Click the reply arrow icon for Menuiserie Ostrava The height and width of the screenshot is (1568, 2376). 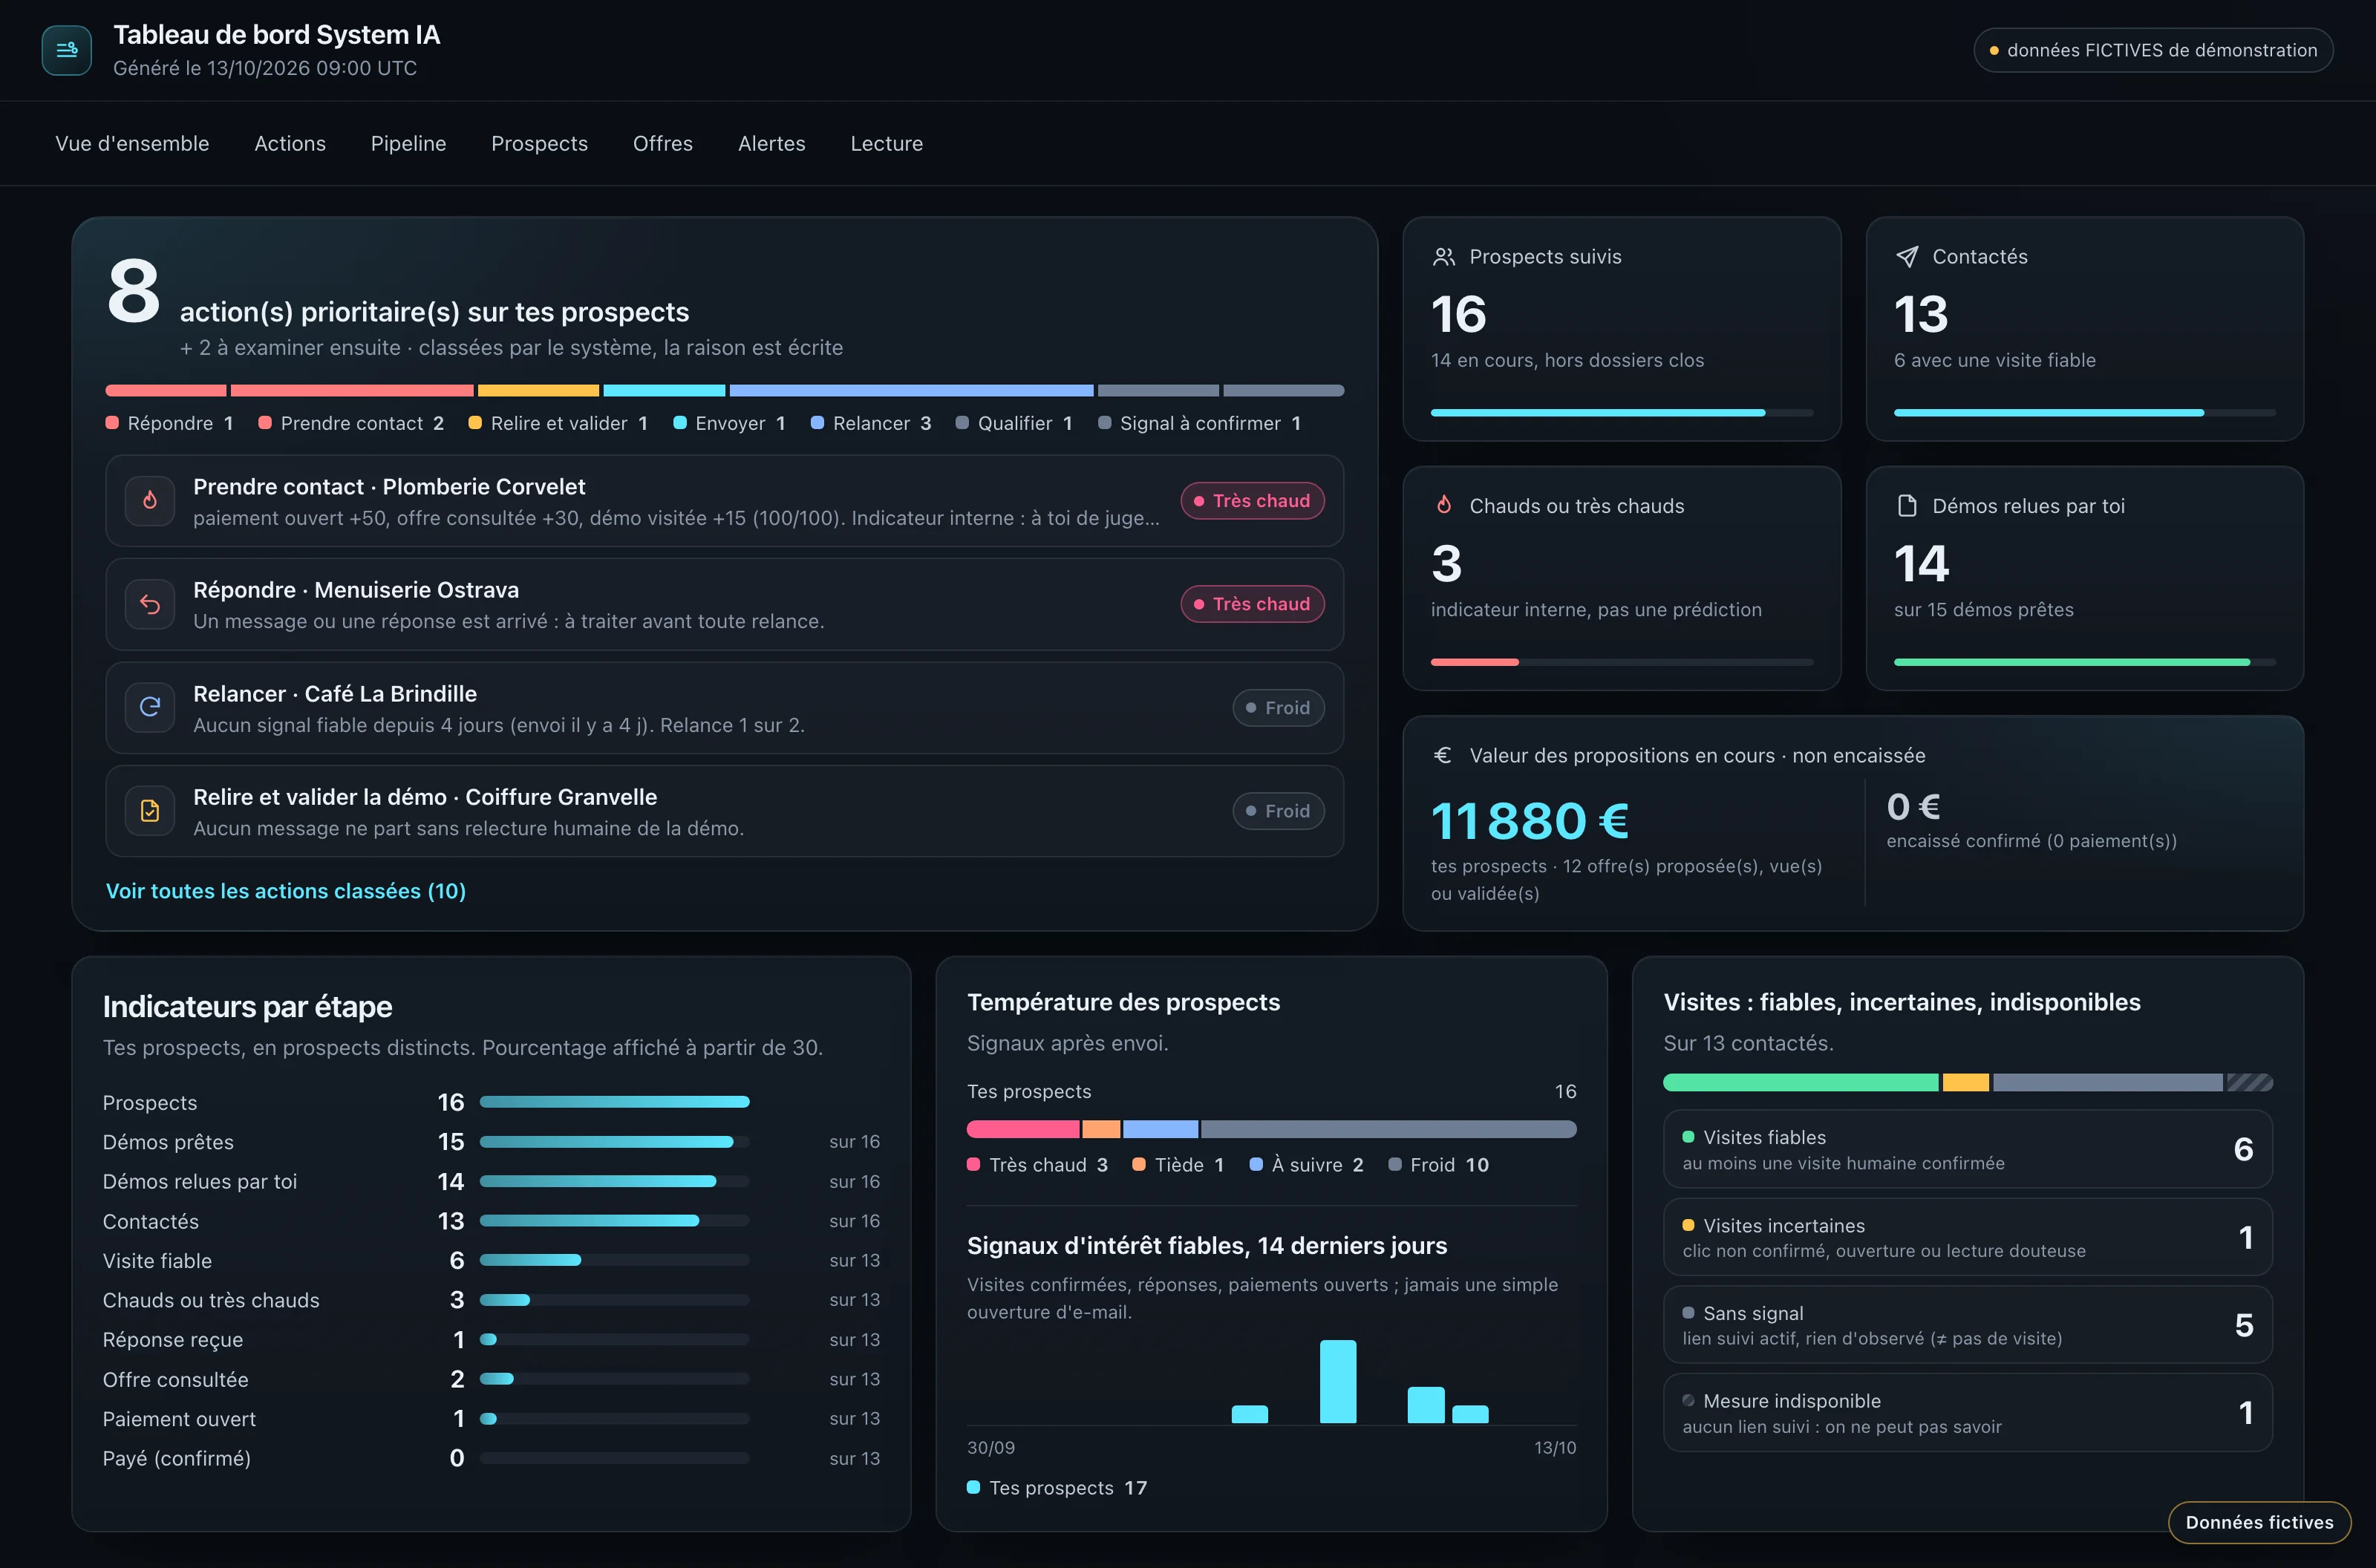point(150,604)
